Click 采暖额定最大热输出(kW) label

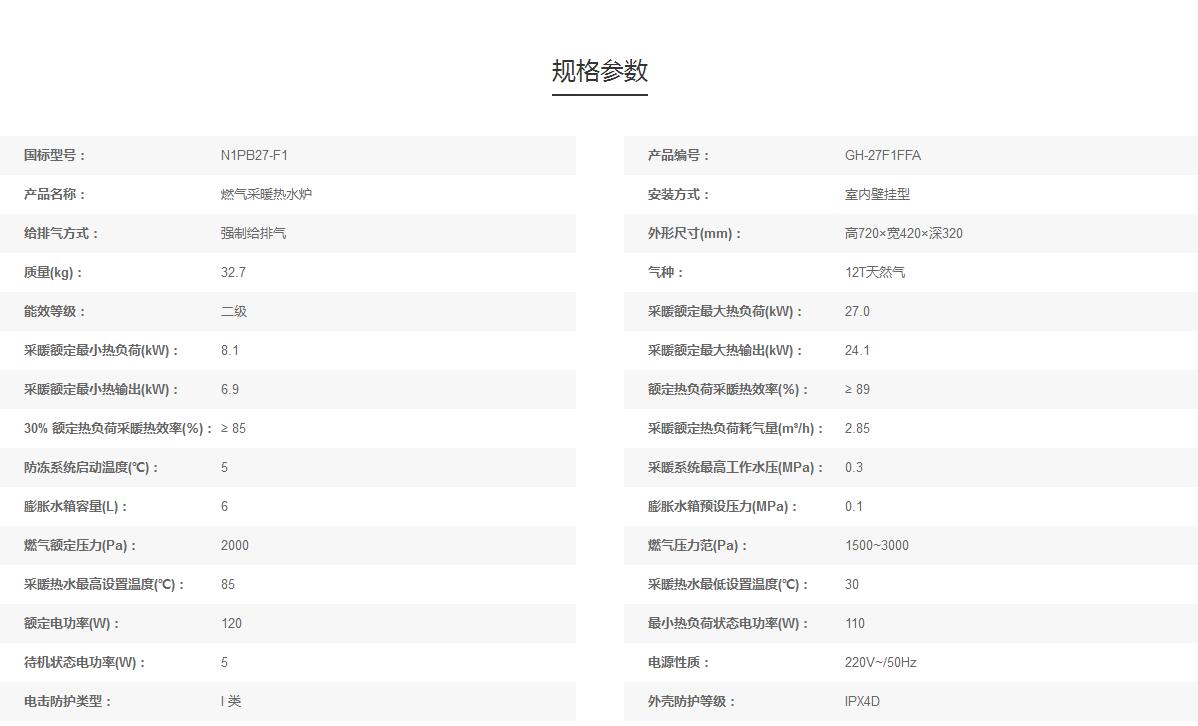point(725,350)
